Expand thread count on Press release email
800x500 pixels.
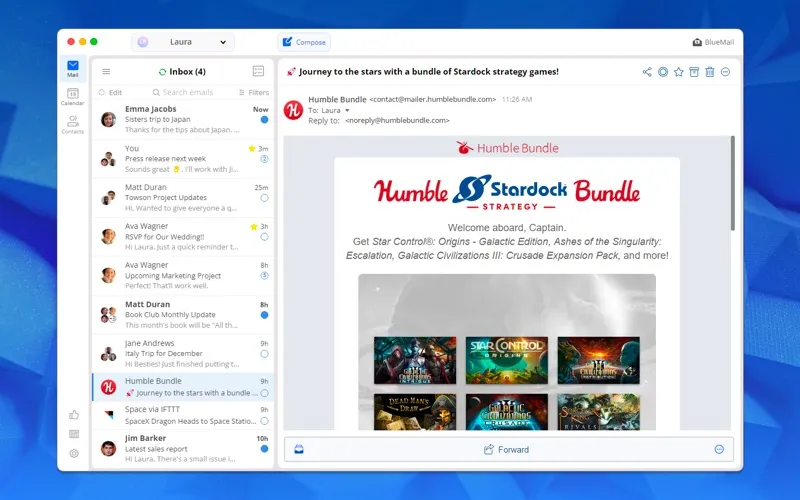click(x=264, y=159)
